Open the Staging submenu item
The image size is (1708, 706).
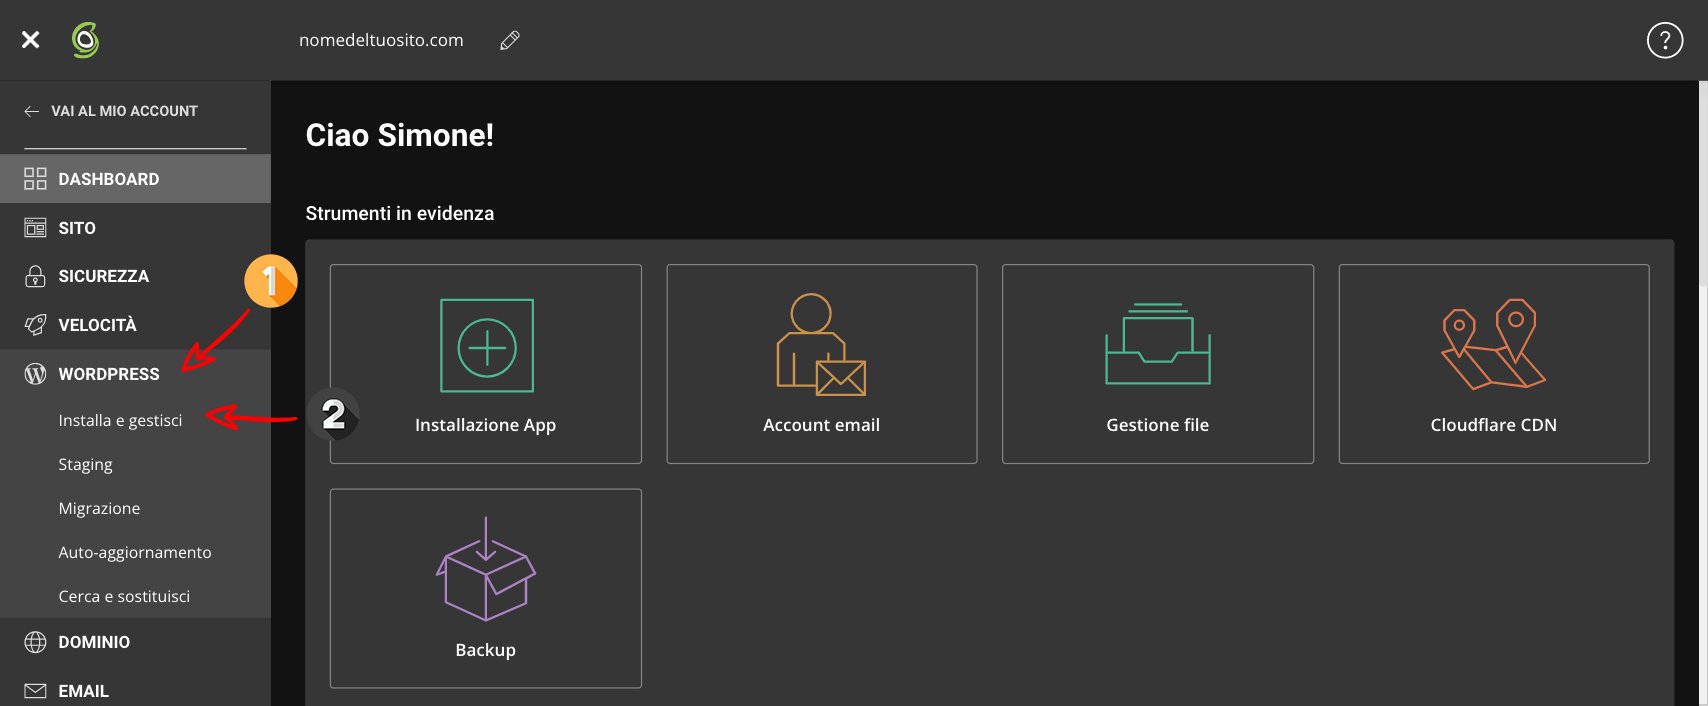point(85,464)
